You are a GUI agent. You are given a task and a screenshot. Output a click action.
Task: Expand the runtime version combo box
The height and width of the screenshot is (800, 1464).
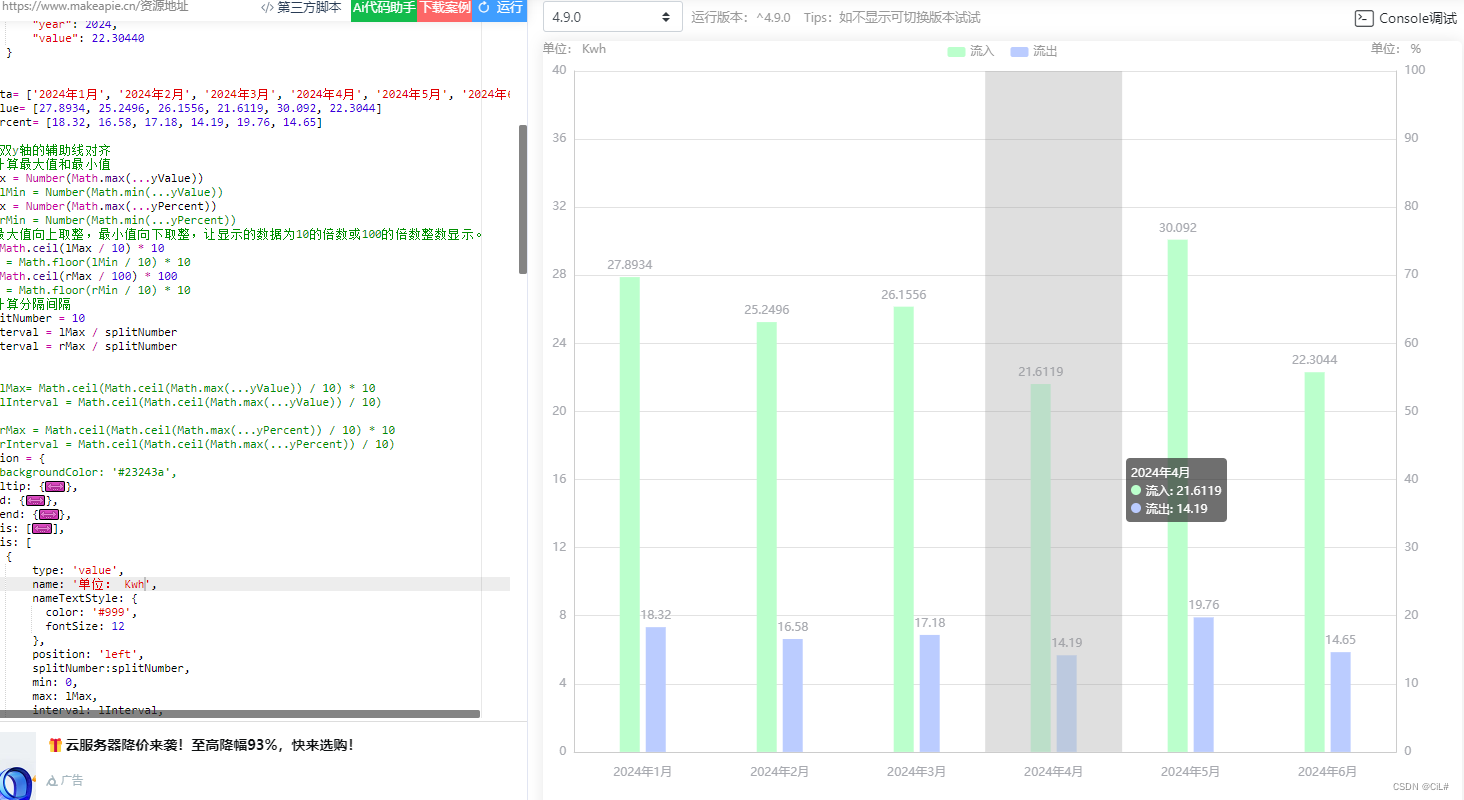click(x=612, y=17)
